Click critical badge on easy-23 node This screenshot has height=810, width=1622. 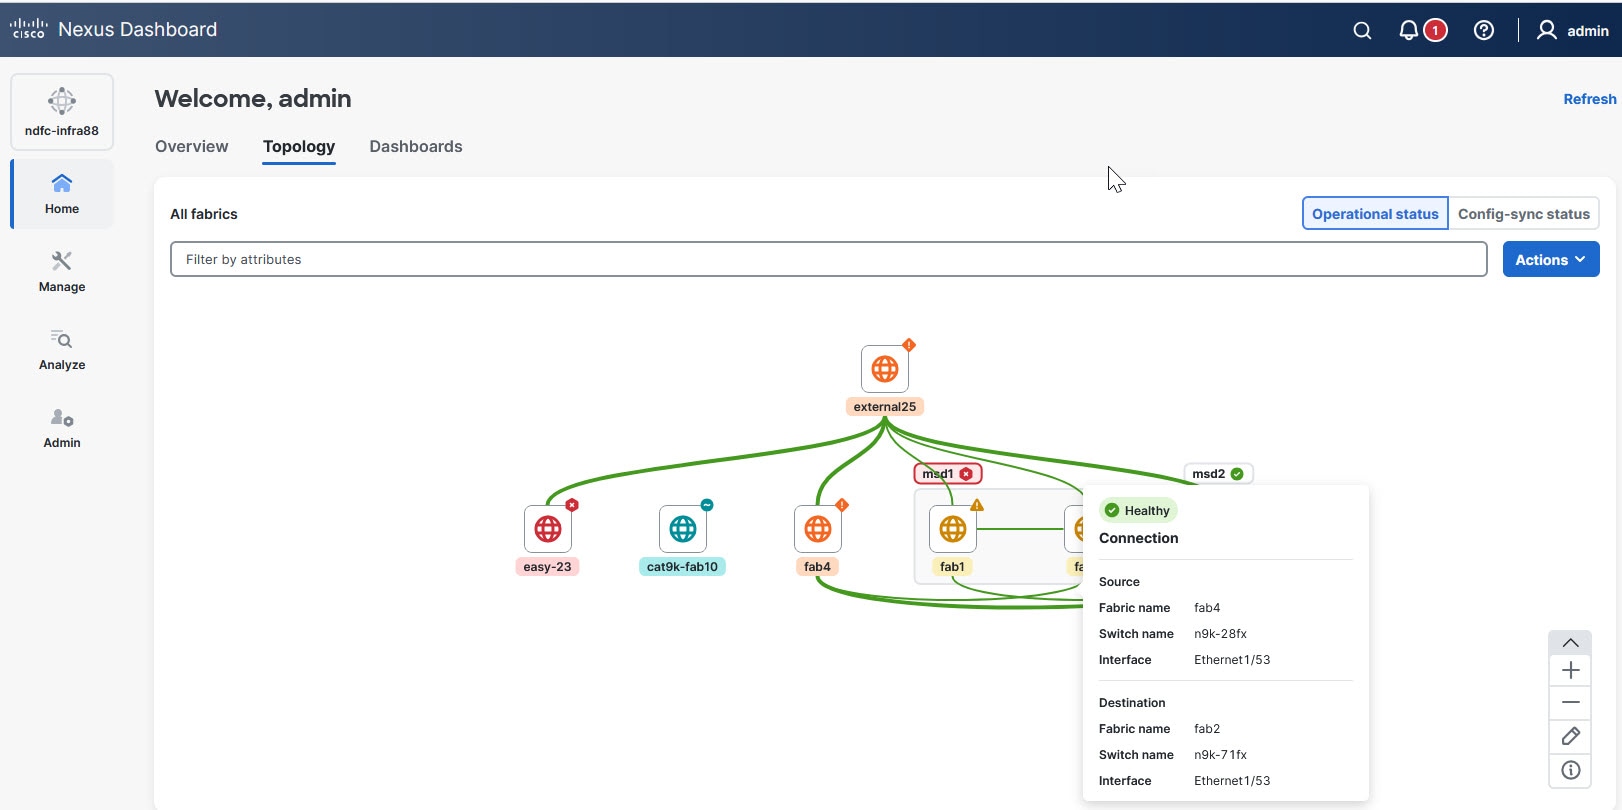[572, 505]
